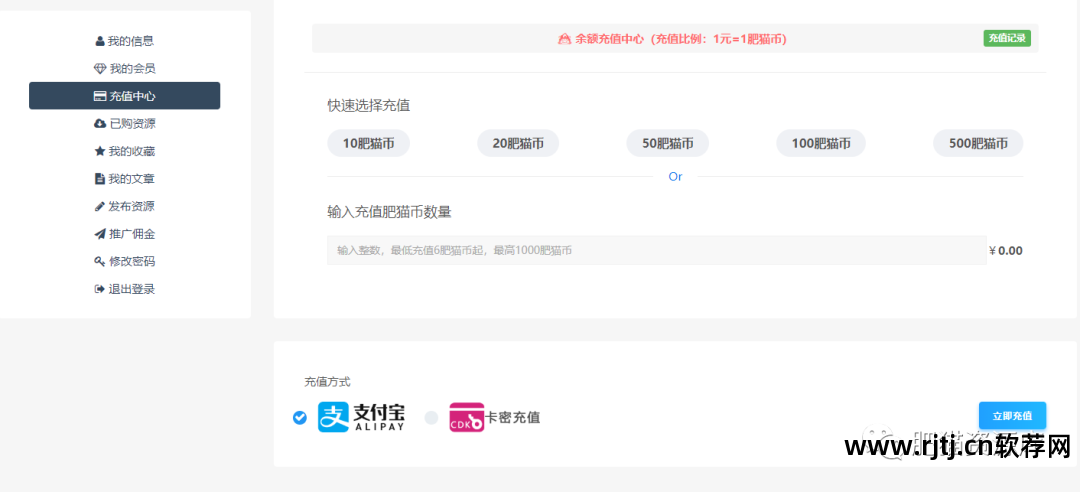Open the green 充值记录 link
This screenshot has width=1080, height=492.
pos(1006,39)
